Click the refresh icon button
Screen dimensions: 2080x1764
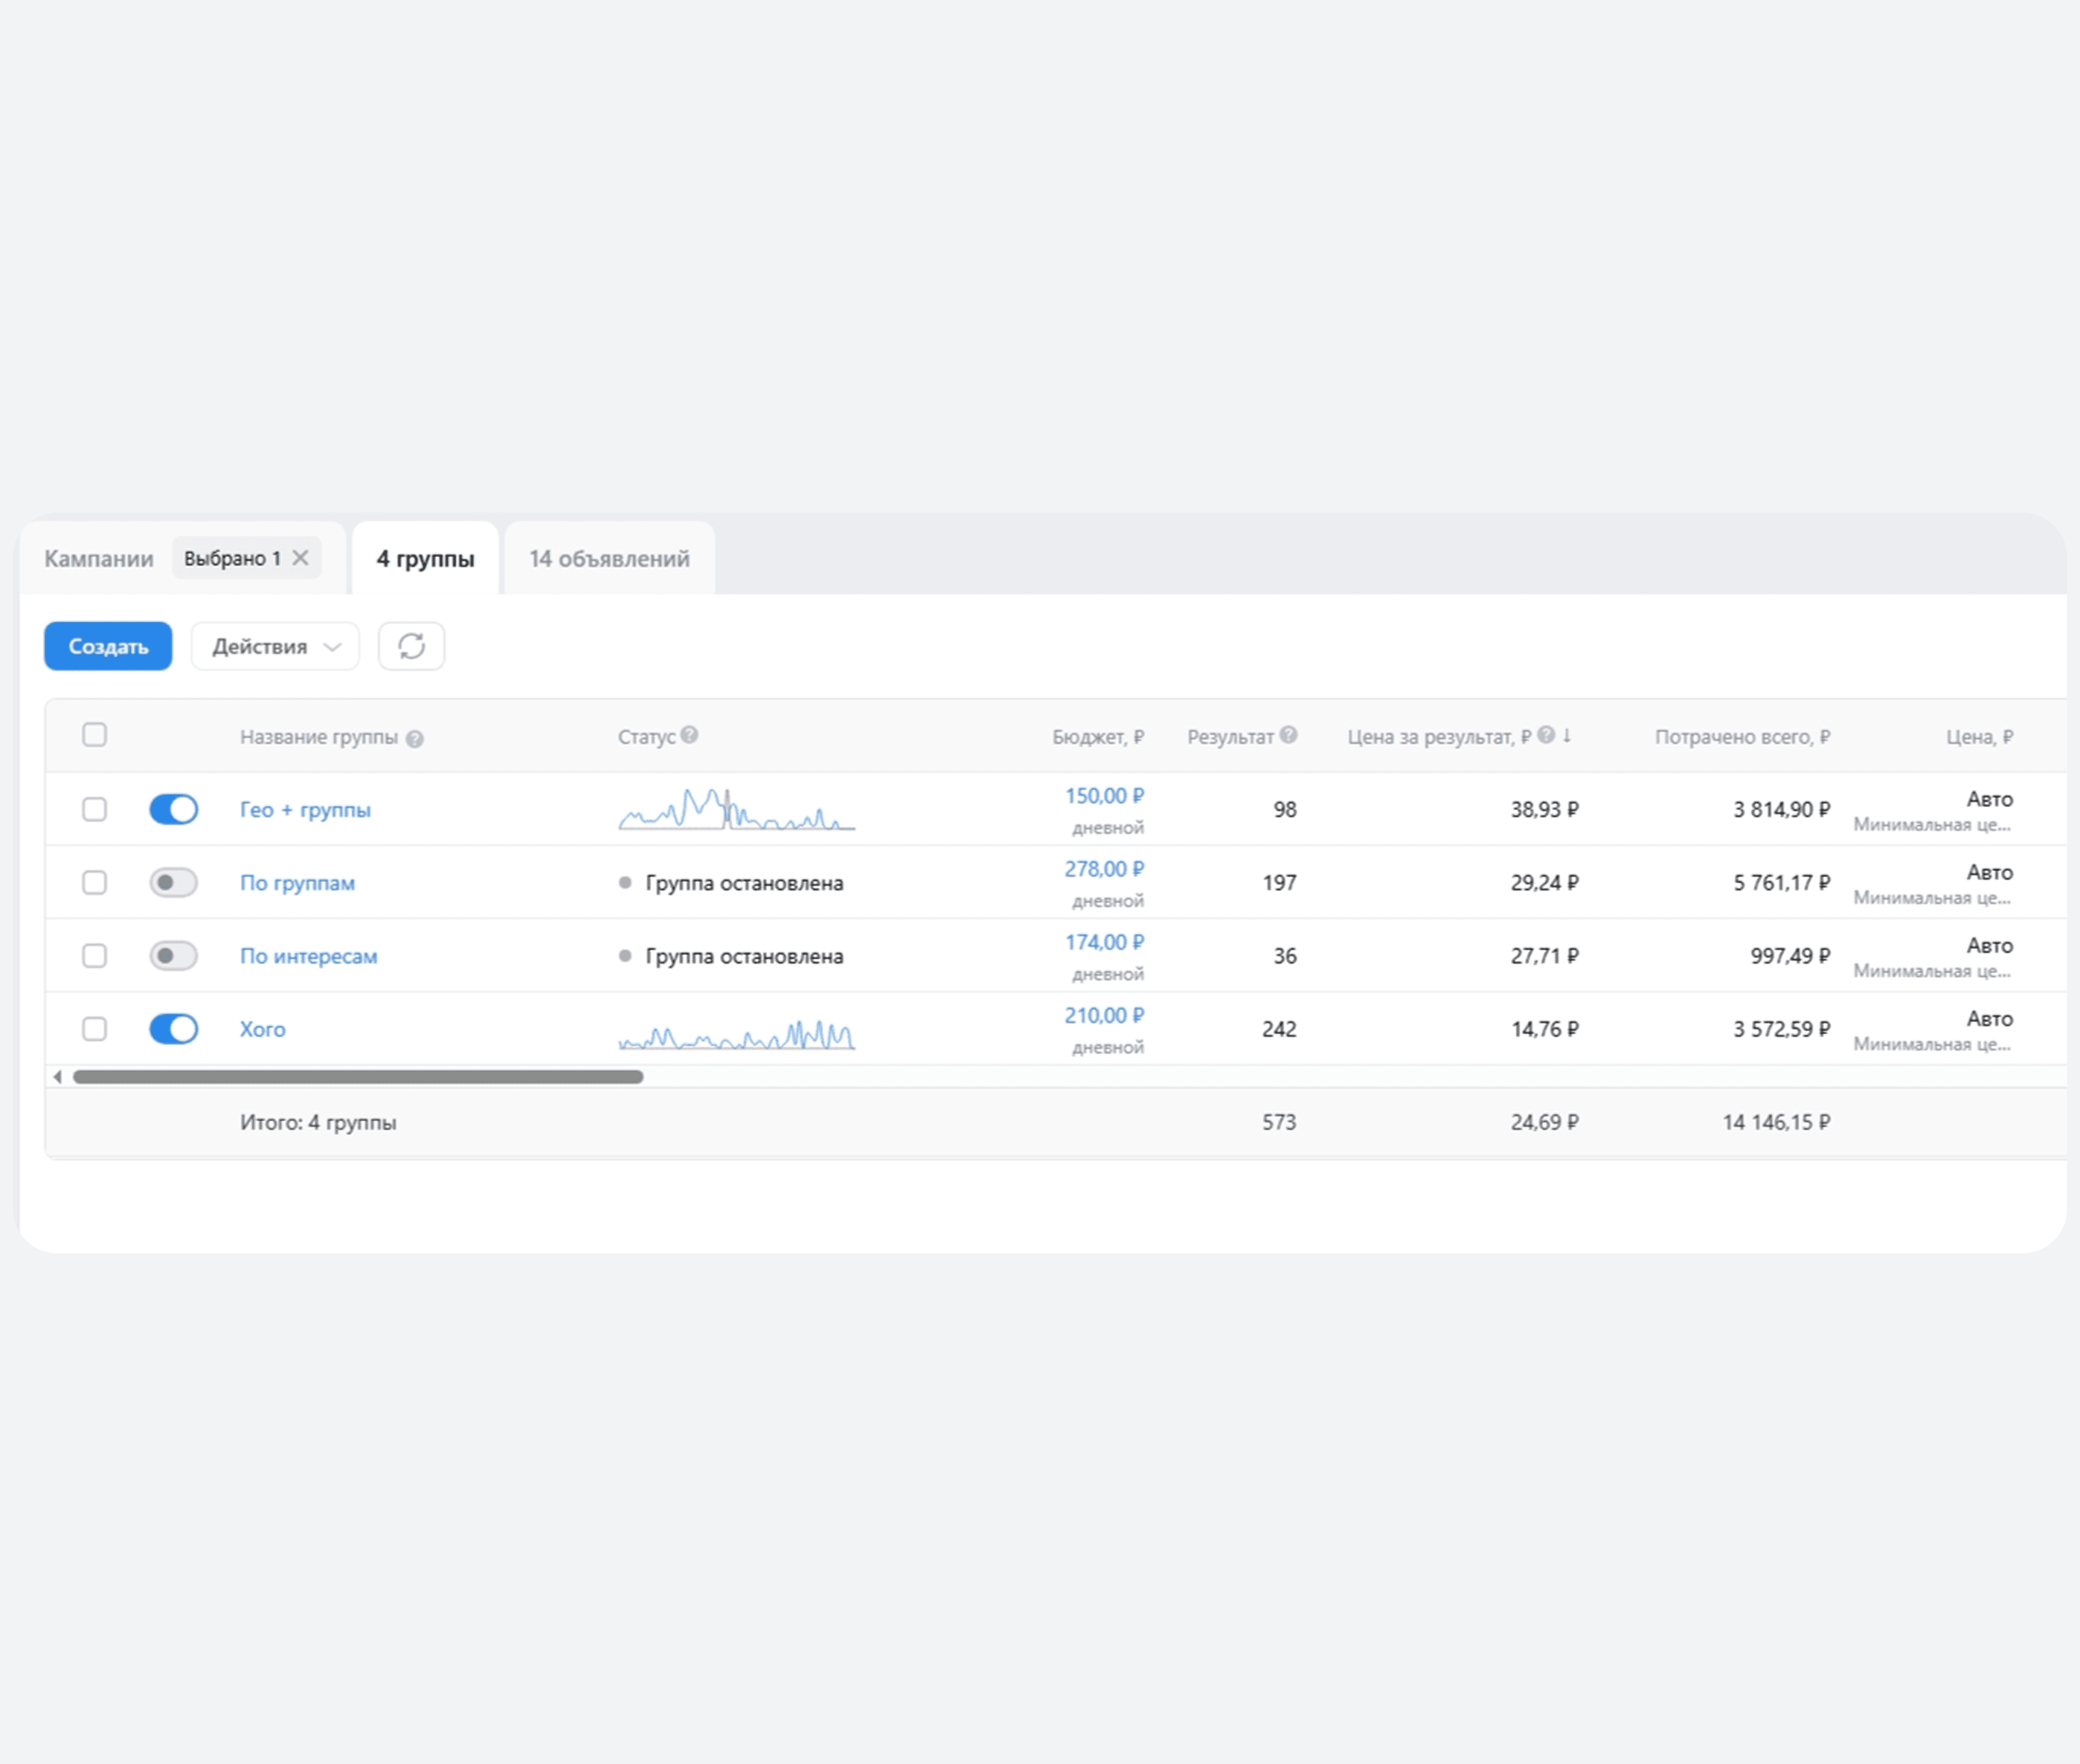(411, 646)
